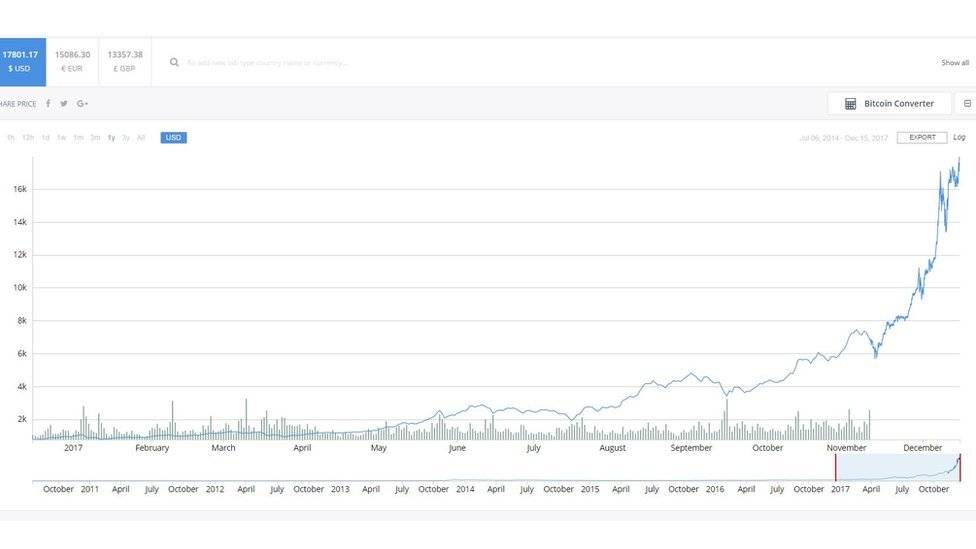Click the 16k y-axis label

click(x=20, y=189)
